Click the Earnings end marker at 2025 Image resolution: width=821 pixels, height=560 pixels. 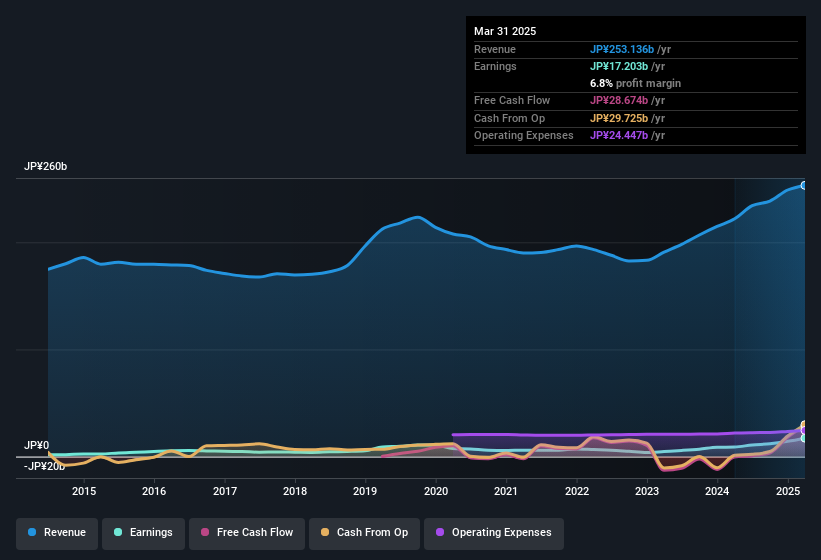coord(804,439)
